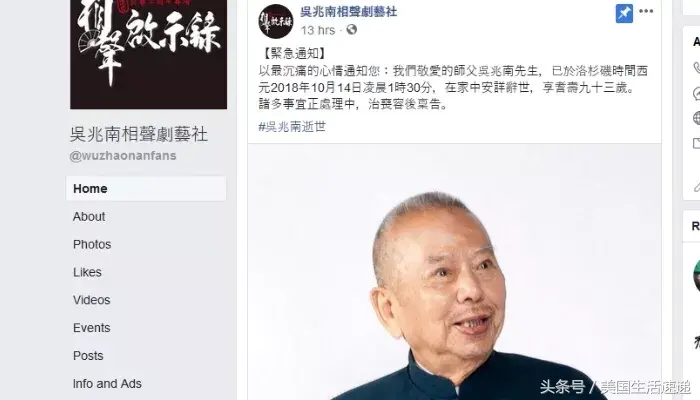Go to the Posts section

pyautogui.click(x=88, y=355)
